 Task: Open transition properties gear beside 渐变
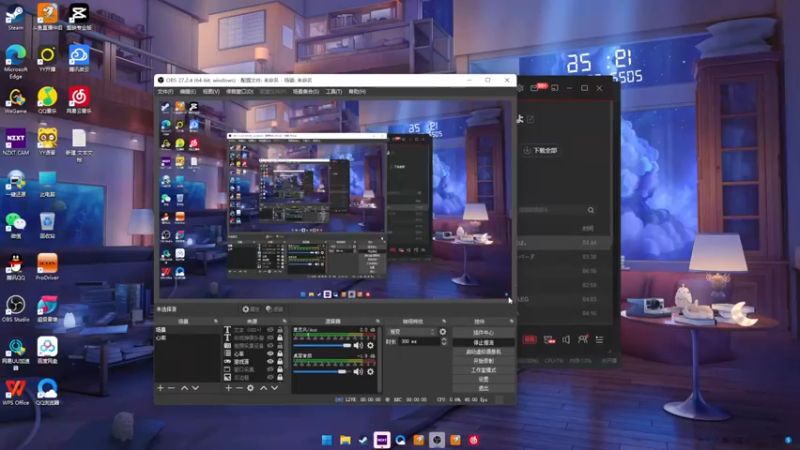pyautogui.click(x=443, y=332)
